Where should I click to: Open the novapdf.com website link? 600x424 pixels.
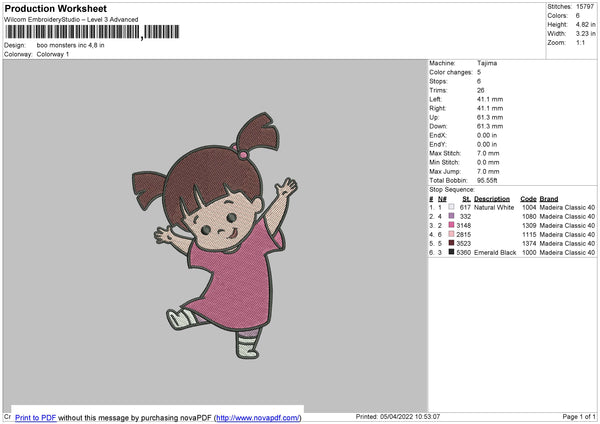tap(258, 417)
